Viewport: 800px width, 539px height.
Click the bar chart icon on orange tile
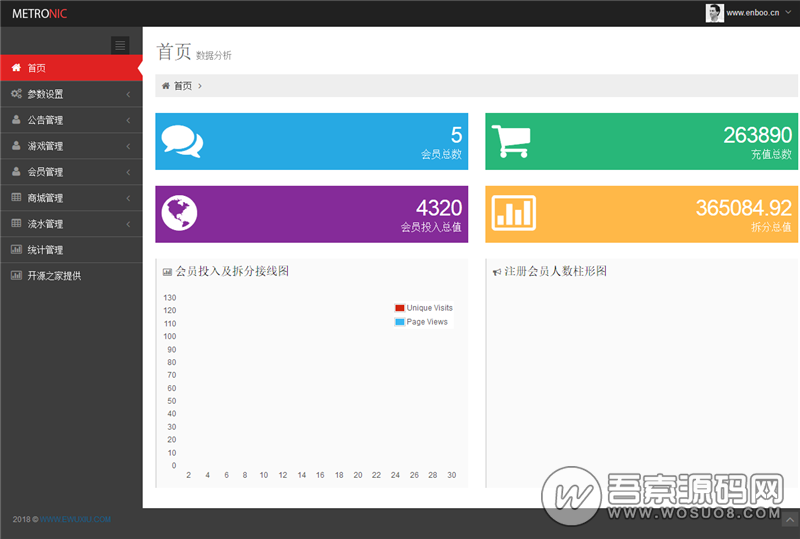point(514,212)
